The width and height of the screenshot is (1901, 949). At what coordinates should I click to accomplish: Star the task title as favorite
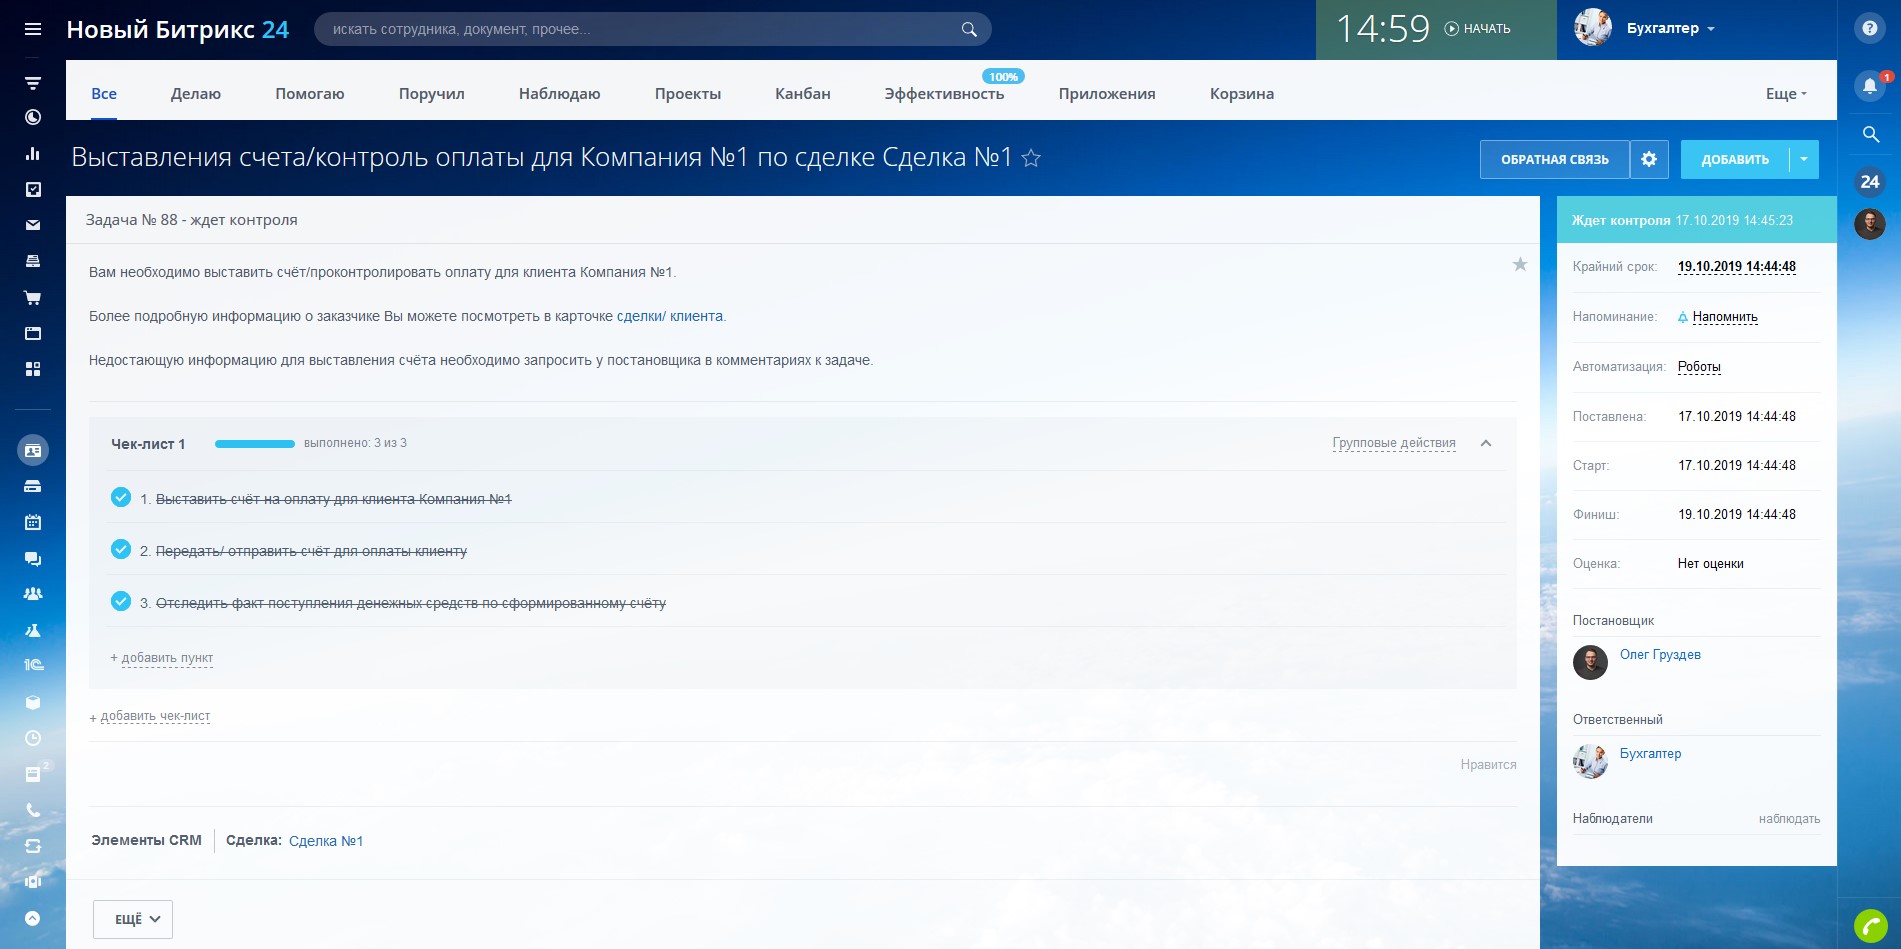(1031, 158)
